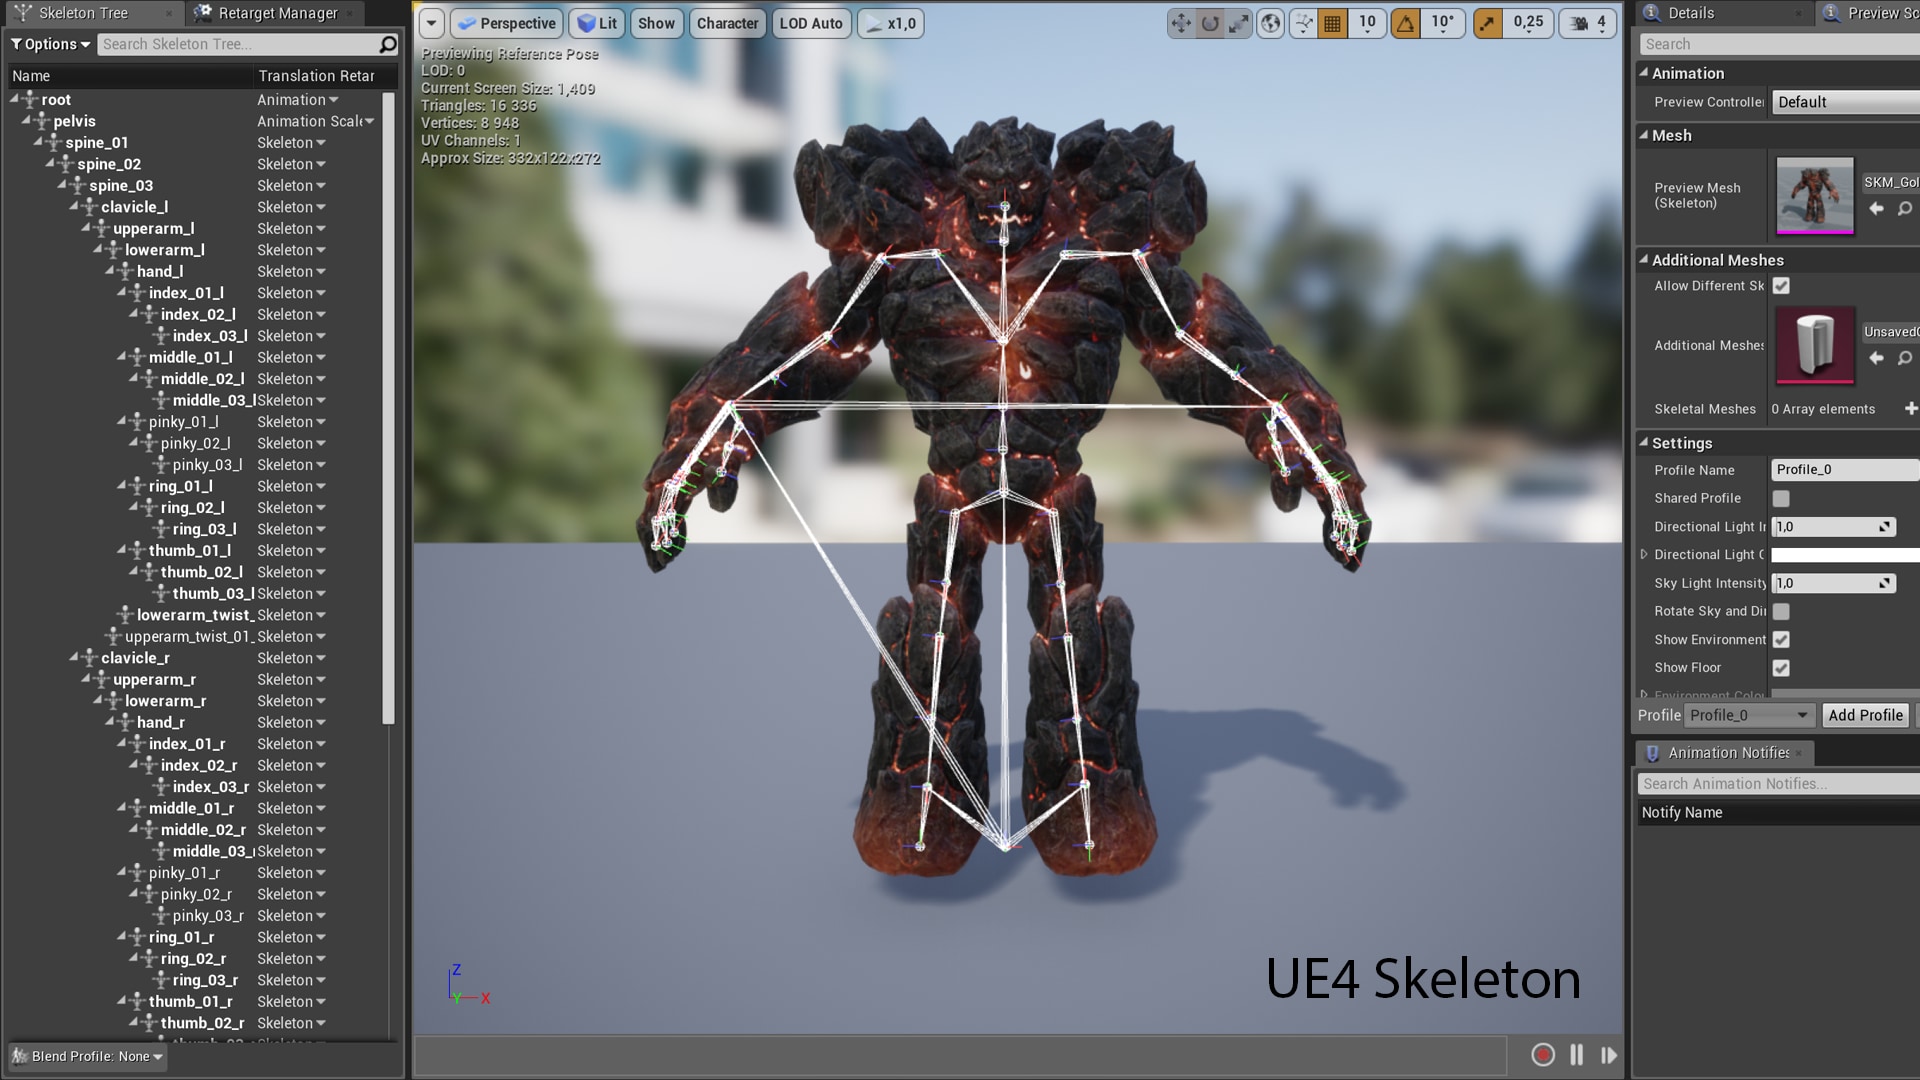Screen dimensions: 1920x1080
Task: Uncheck Show Environment checkbox
Action: (1781, 639)
